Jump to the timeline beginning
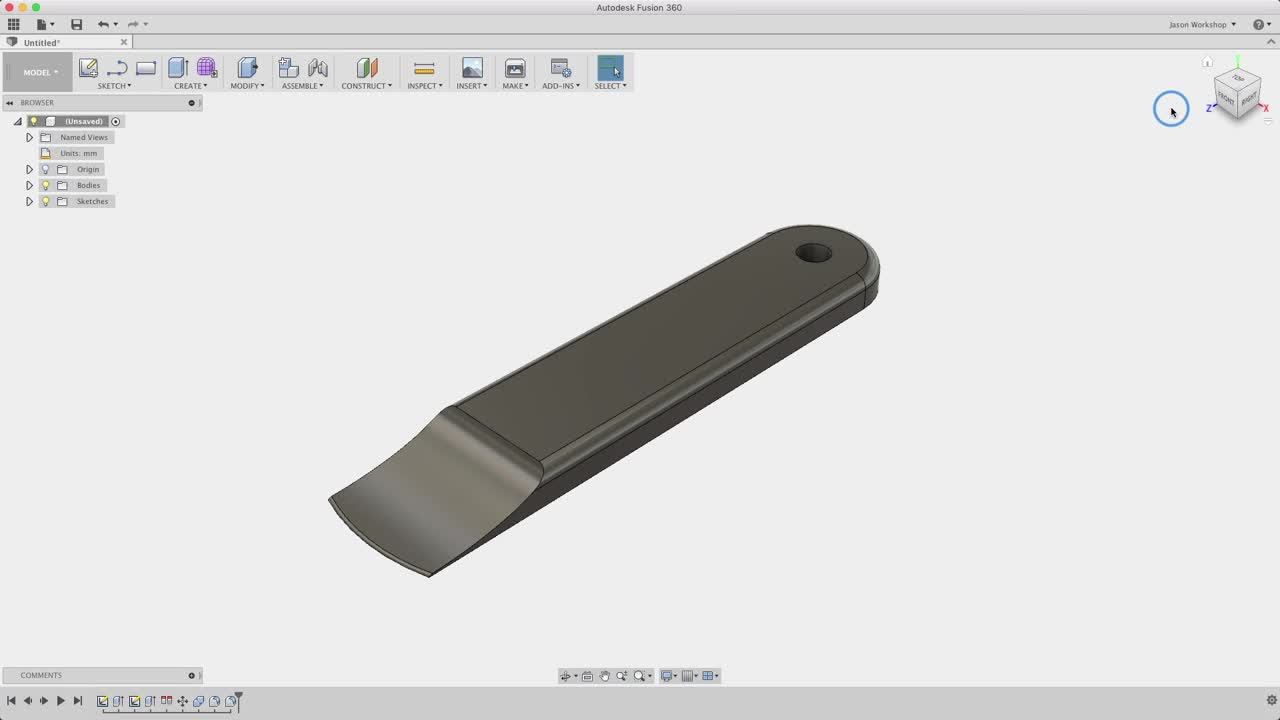The image size is (1280, 720). (x=11, y=701)
